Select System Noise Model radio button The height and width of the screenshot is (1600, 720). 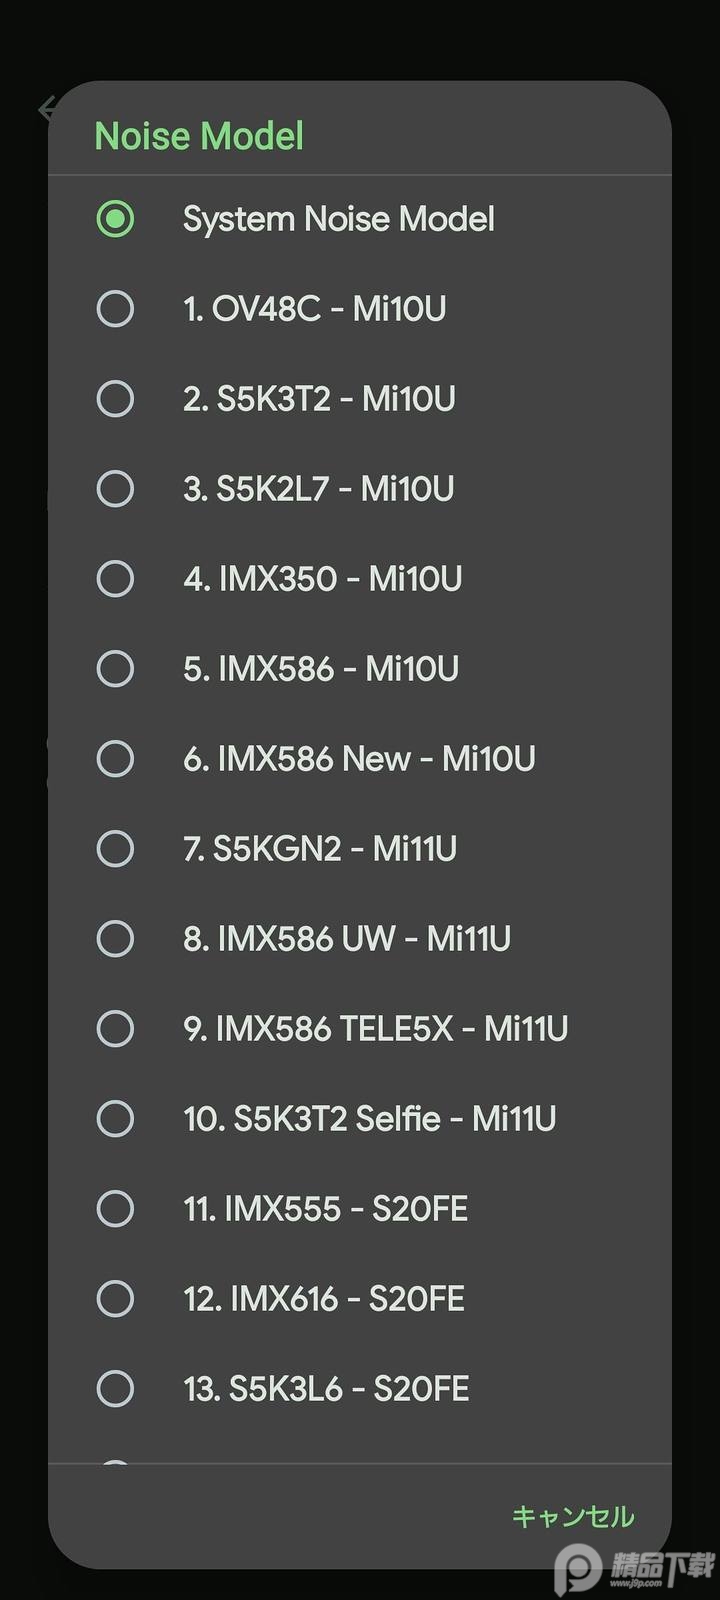click(x=115, y=219)
